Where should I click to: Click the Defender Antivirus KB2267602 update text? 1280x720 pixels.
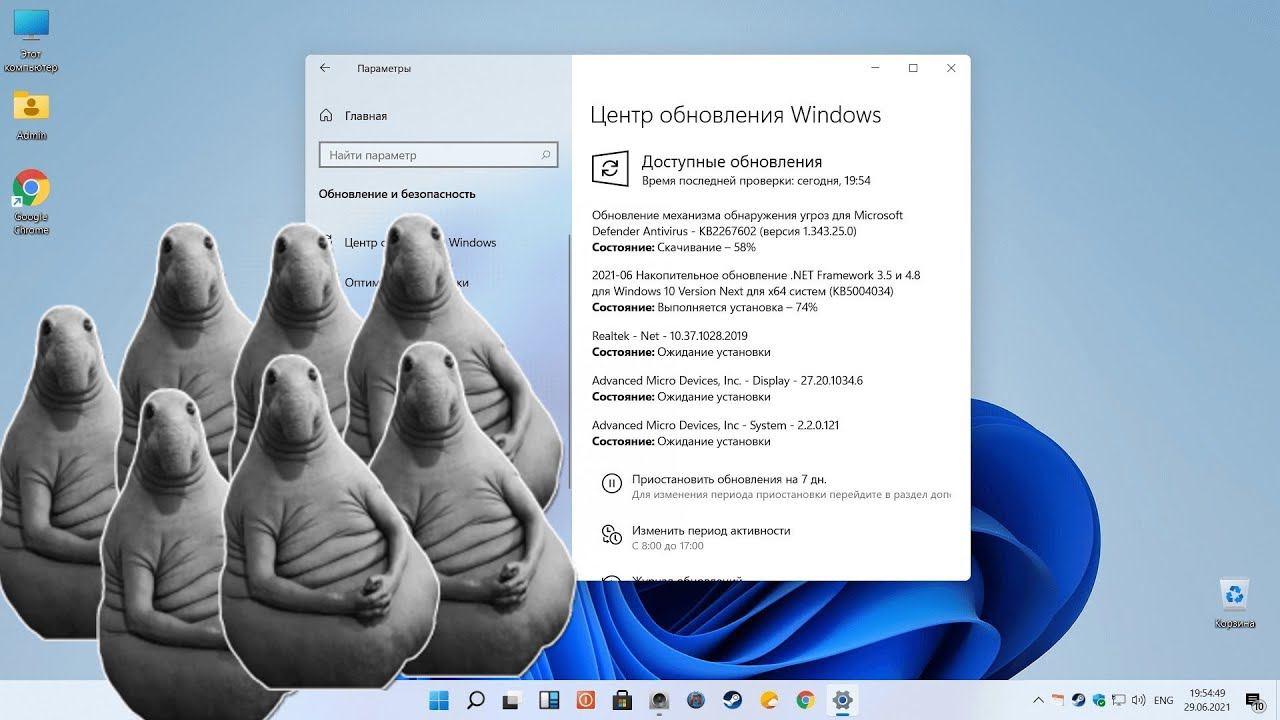747,223
